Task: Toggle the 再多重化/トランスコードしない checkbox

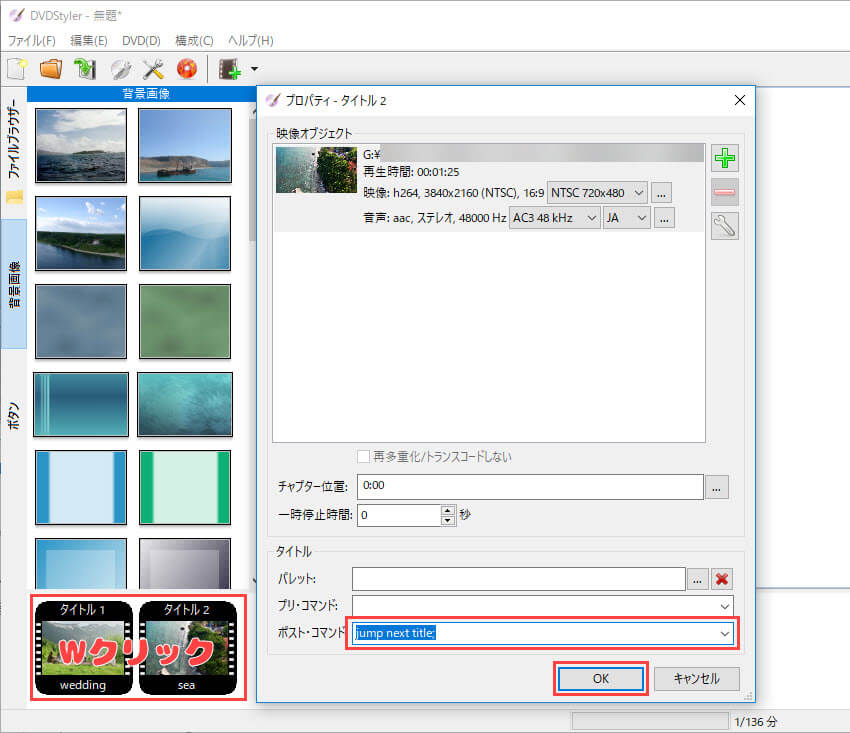Action: [x=364, y=457]
